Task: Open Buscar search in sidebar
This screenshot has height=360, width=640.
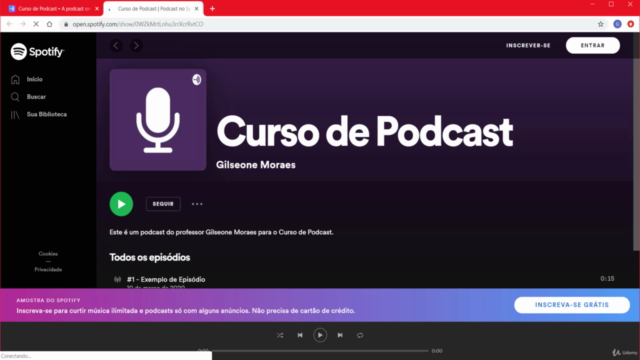Action: pyautogui.click(x=28, y=97)
